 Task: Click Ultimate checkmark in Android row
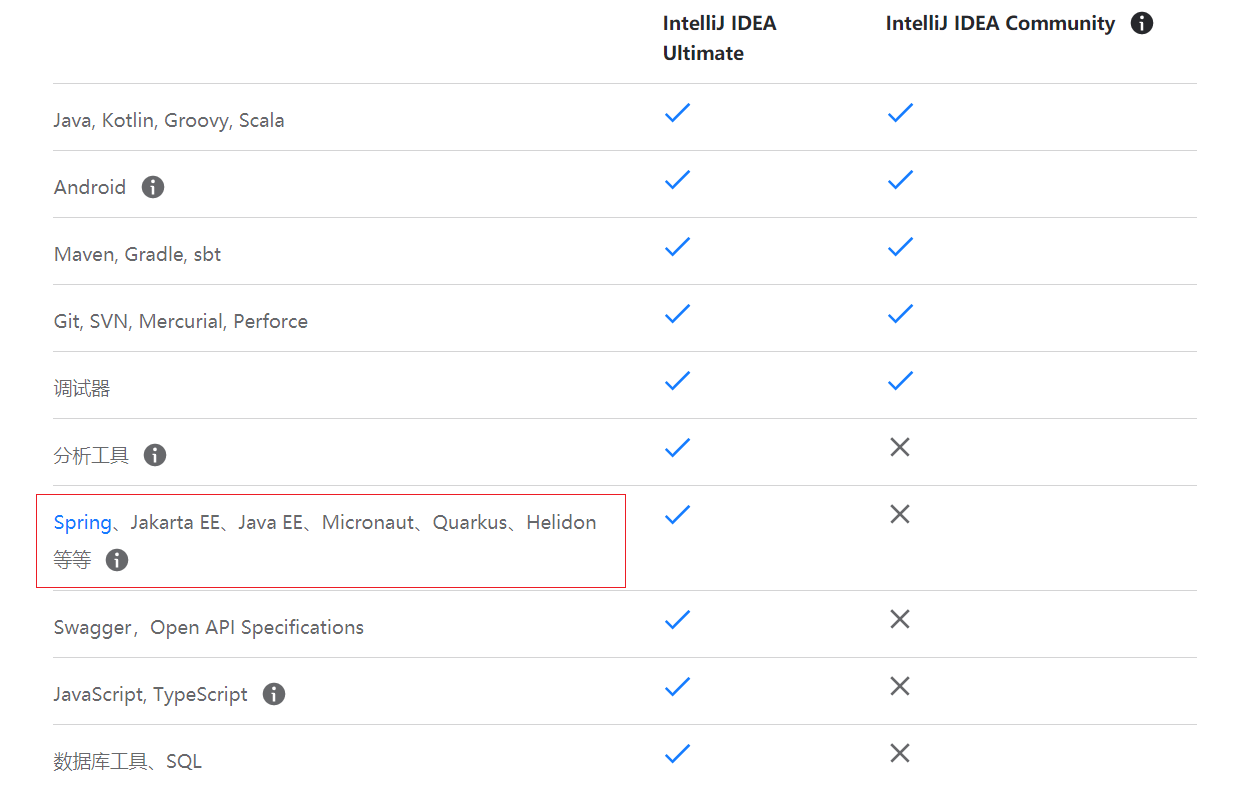tap(678, 180)
